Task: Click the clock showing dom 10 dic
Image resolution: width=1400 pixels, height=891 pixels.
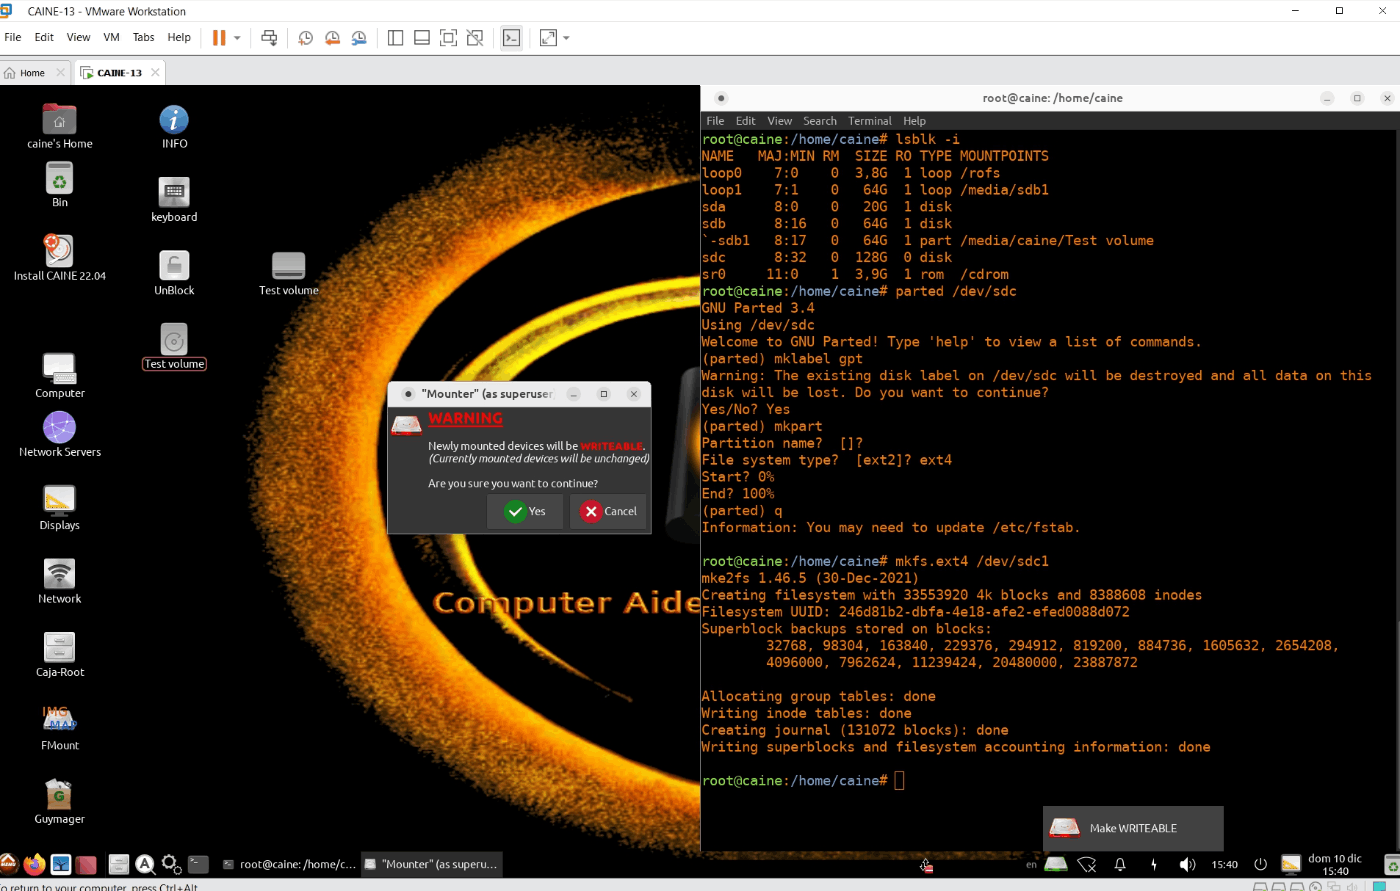Action: pyautogui.click(x=1334, y=864)
